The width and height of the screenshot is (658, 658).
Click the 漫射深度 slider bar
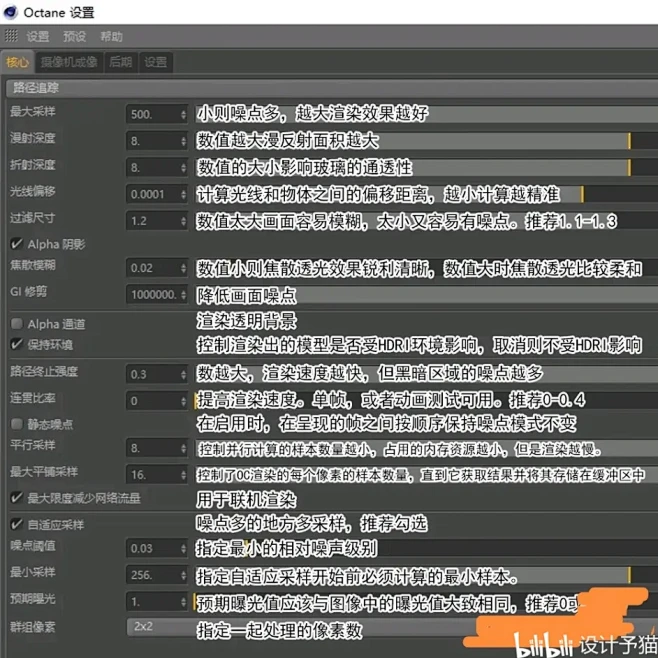pos(500,141)
